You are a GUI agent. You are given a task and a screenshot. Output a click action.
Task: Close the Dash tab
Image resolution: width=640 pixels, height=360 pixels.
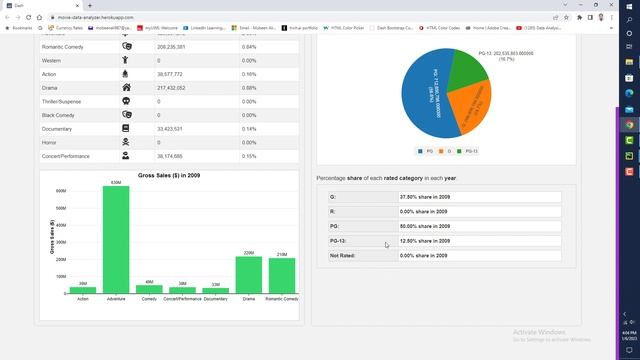tap(77, 6)
